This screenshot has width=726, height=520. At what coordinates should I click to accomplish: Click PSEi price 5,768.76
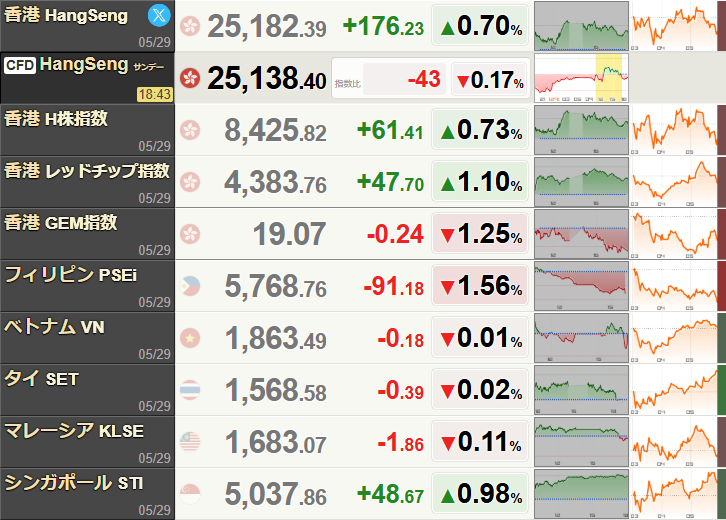tap(275, 286)
